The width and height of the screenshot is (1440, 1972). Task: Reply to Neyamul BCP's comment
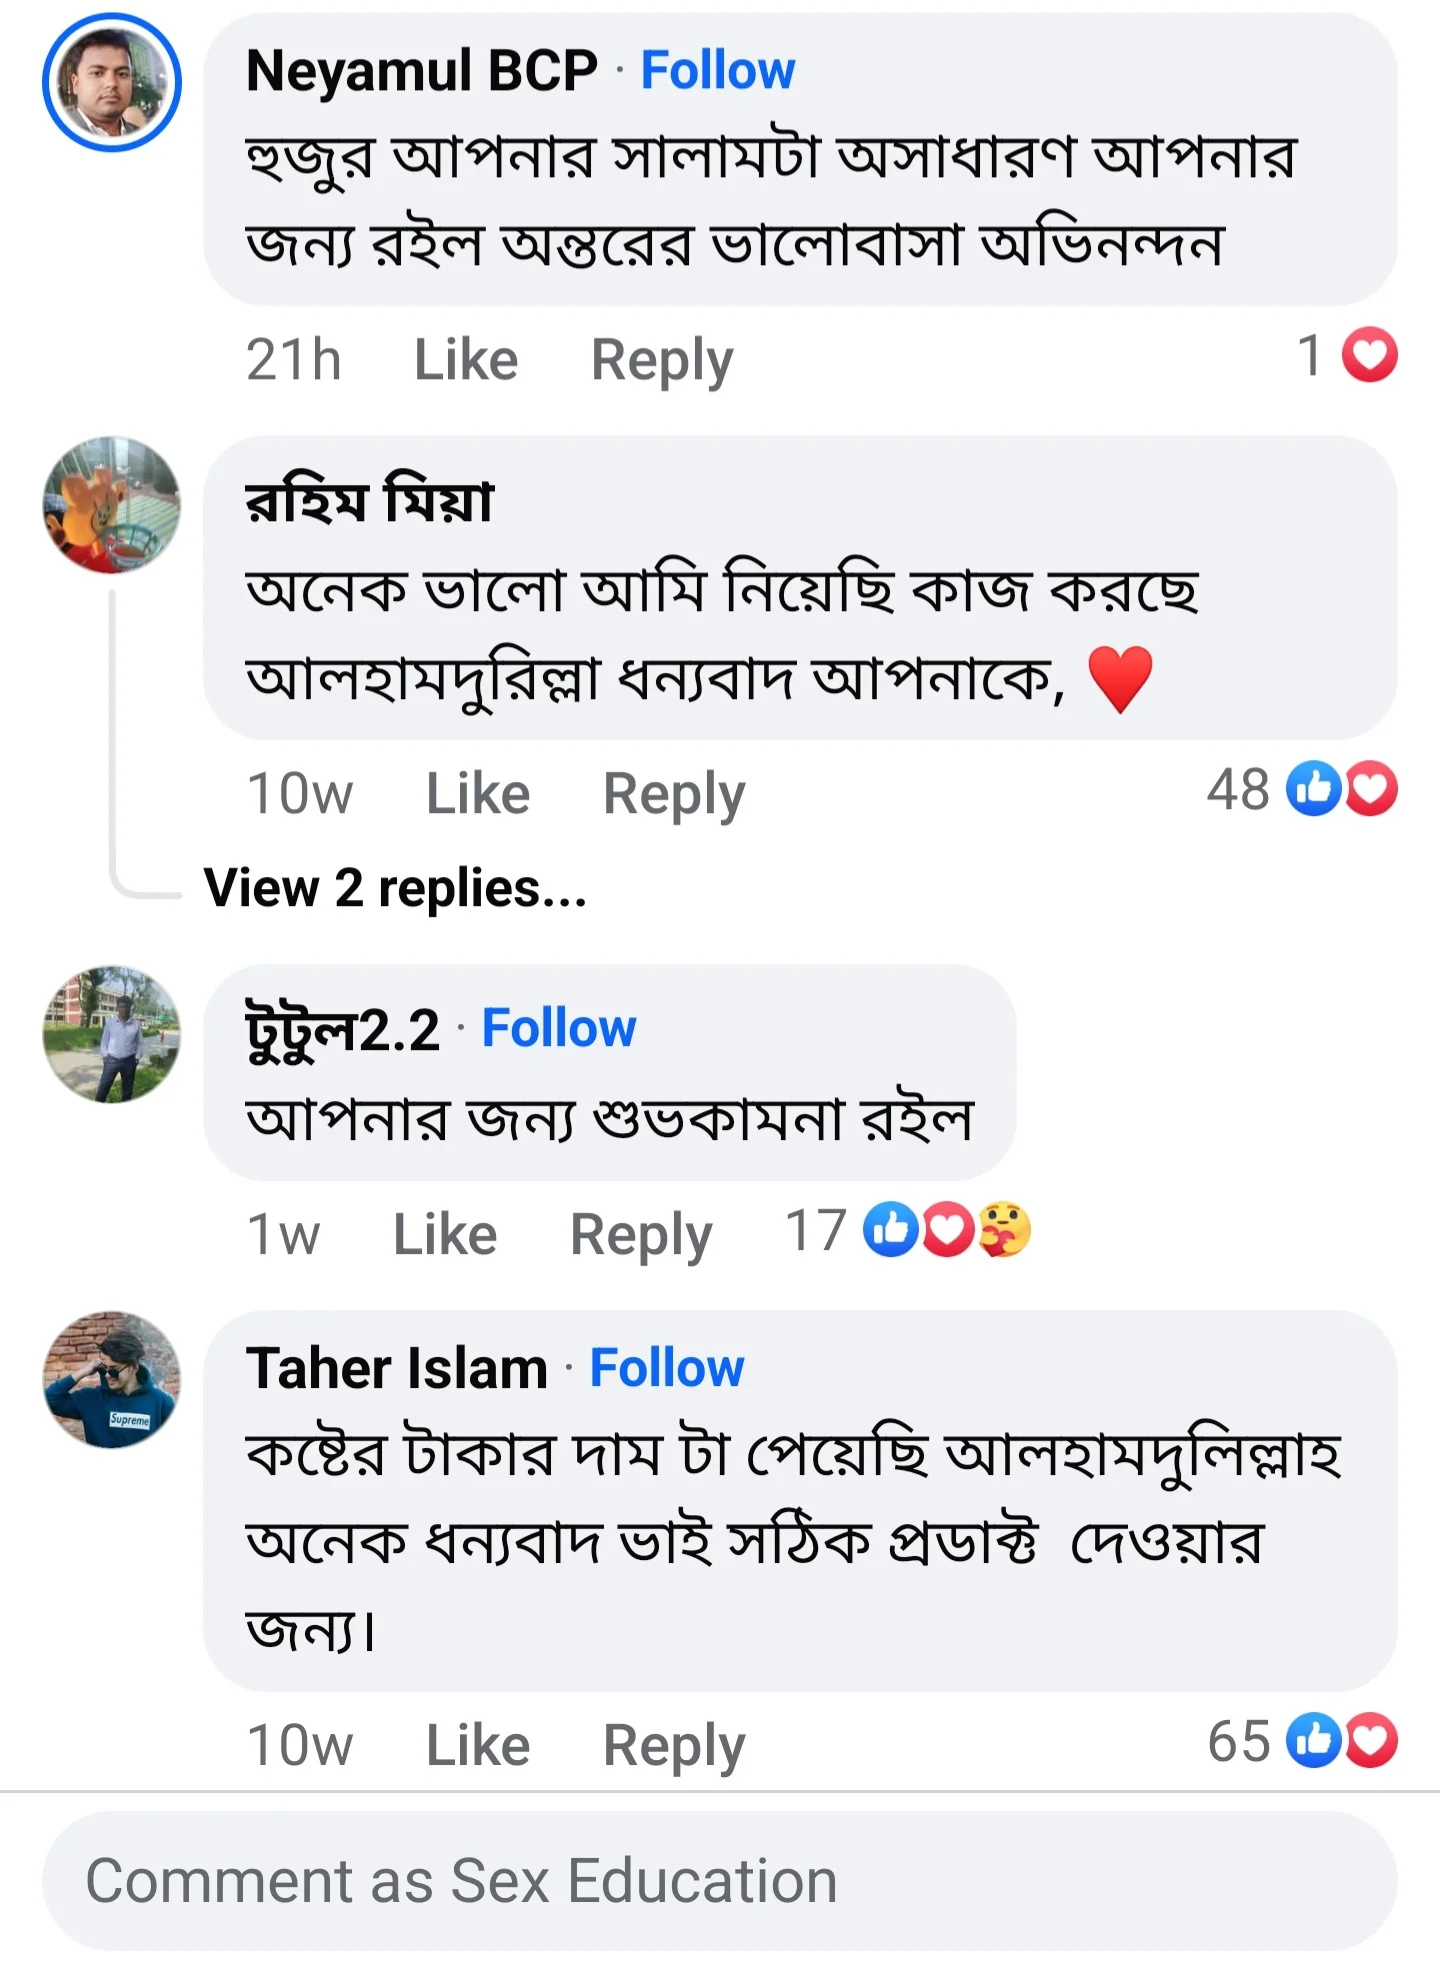[661, 358]
